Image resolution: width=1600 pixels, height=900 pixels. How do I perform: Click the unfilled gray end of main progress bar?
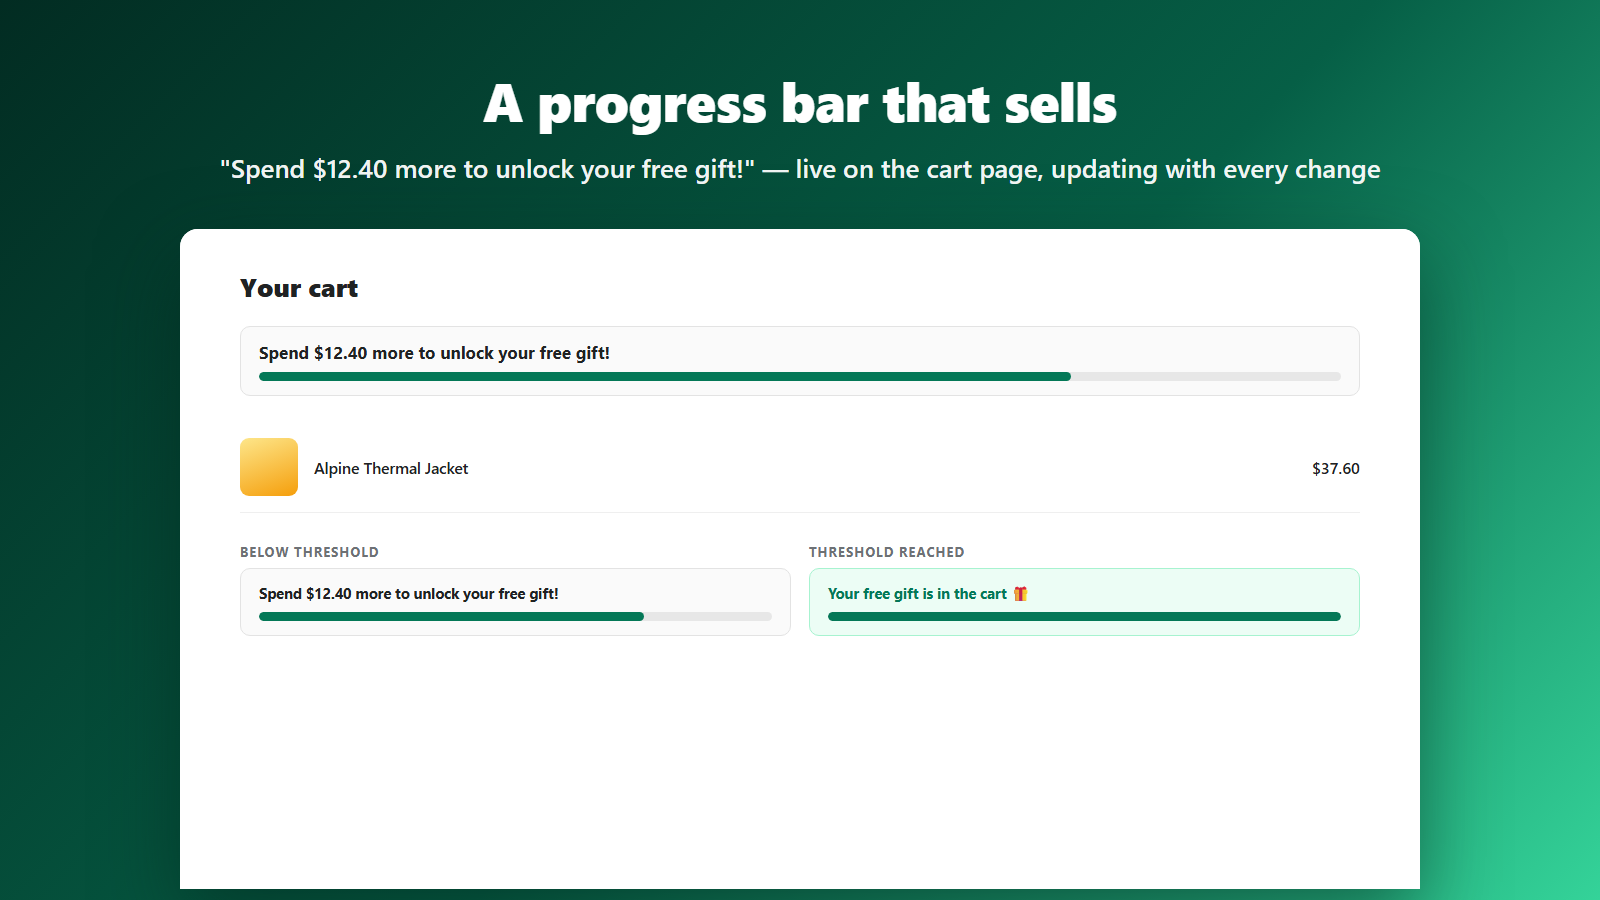[x=1206, y=377]
